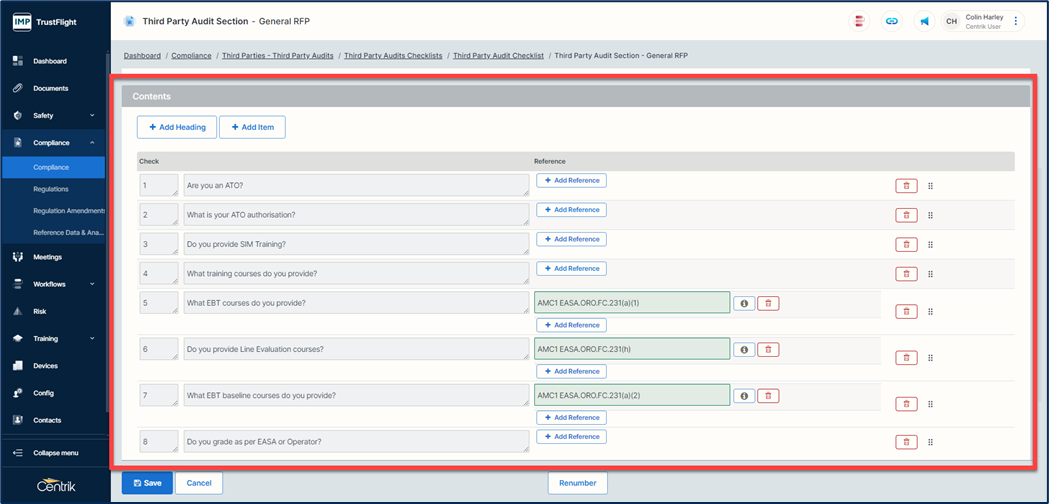Viewport: 1049px width, 504px height.
Task: Click the blue link icon in header
Action: pyautogui.click(x=891, y=21)
